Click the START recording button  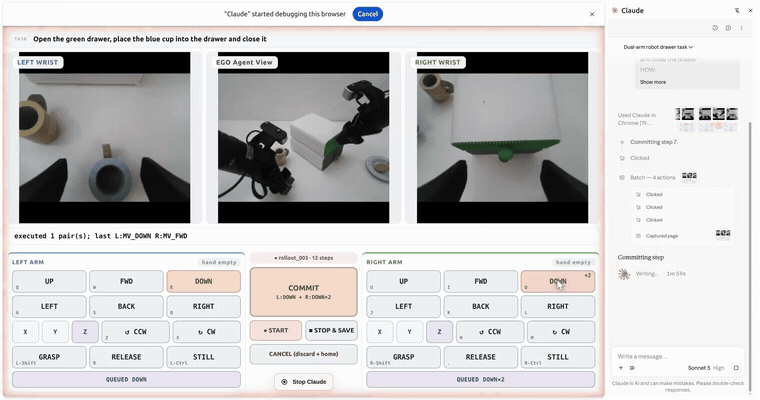(x=276, y=331)
